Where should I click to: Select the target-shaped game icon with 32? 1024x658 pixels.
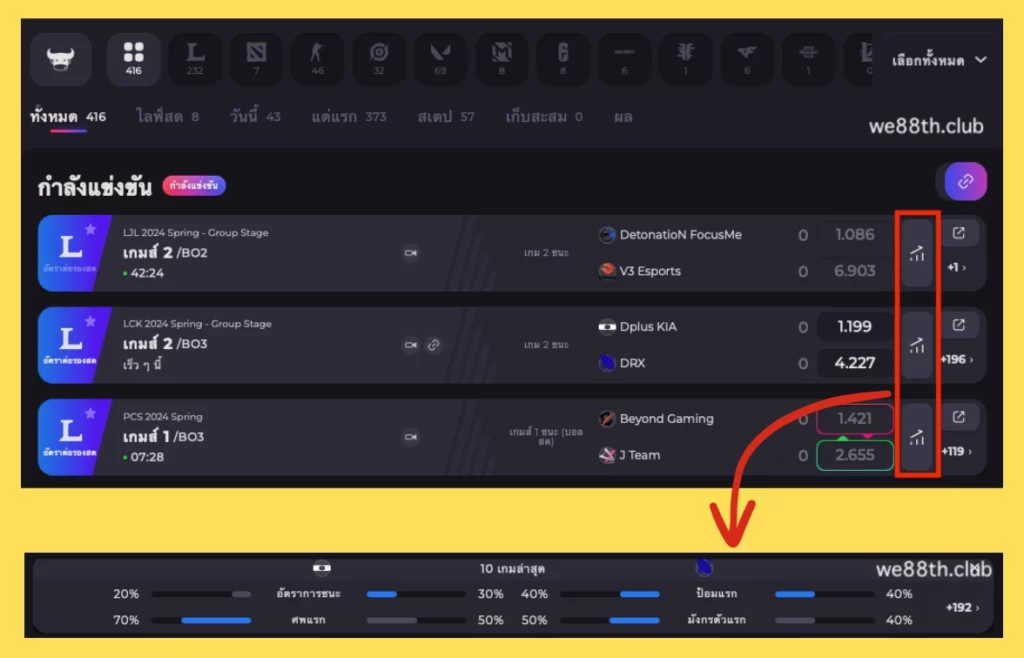tap(379, 59)
